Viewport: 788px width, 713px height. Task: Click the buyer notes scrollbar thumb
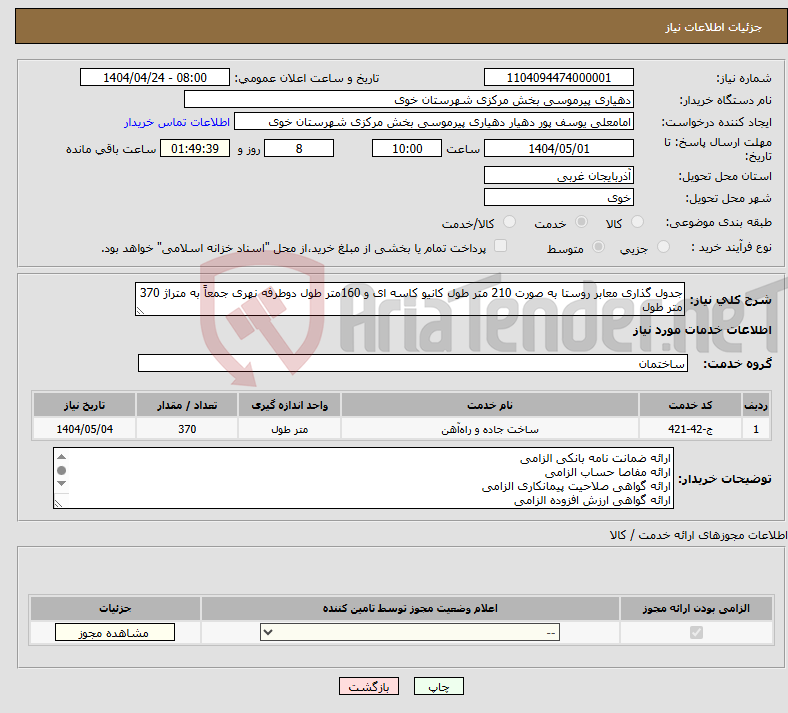[x=61, y=470]
